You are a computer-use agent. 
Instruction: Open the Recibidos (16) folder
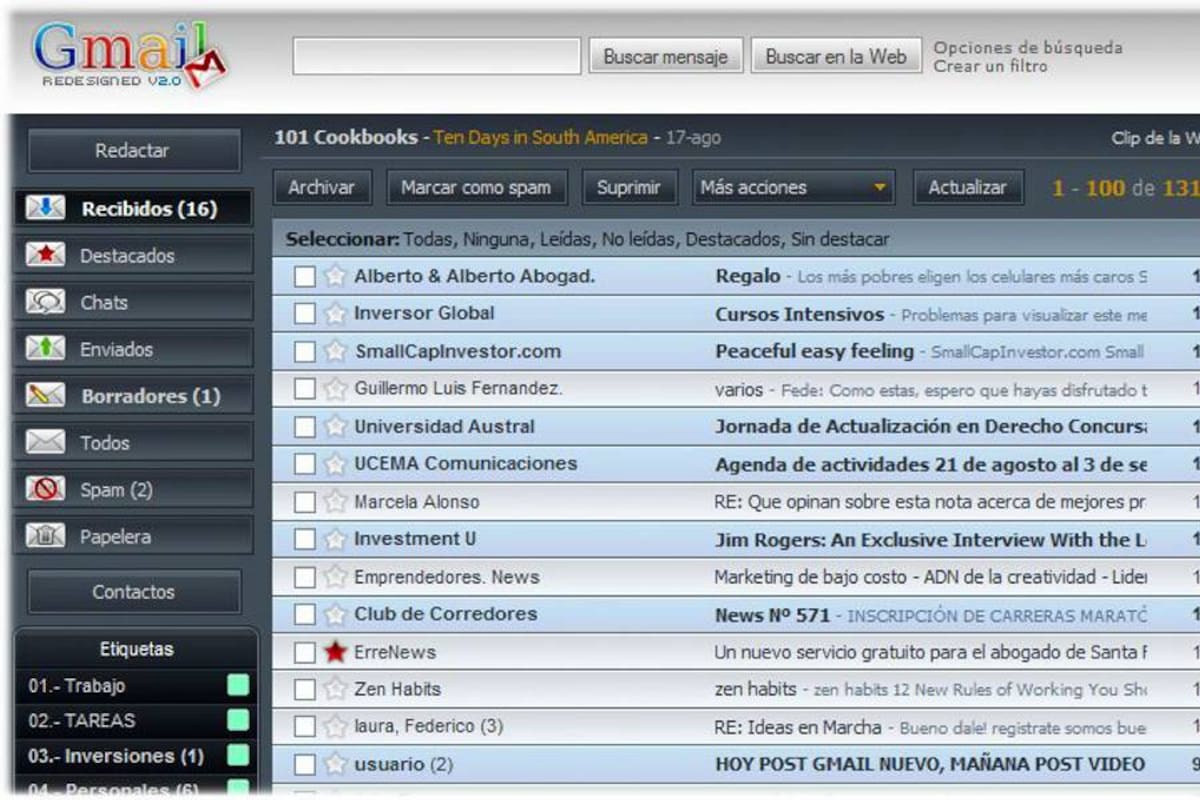coord(132,208)
